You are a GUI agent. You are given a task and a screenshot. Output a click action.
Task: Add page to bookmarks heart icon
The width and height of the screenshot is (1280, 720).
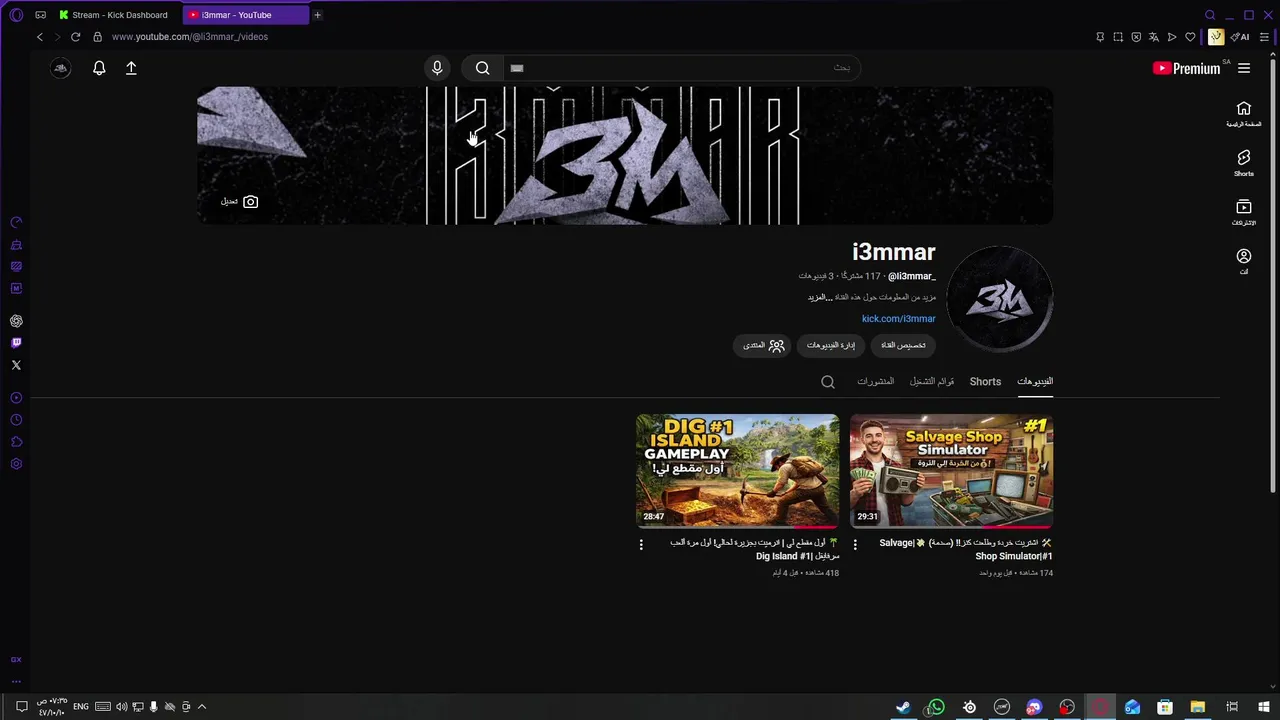[x=1190, y=37]
